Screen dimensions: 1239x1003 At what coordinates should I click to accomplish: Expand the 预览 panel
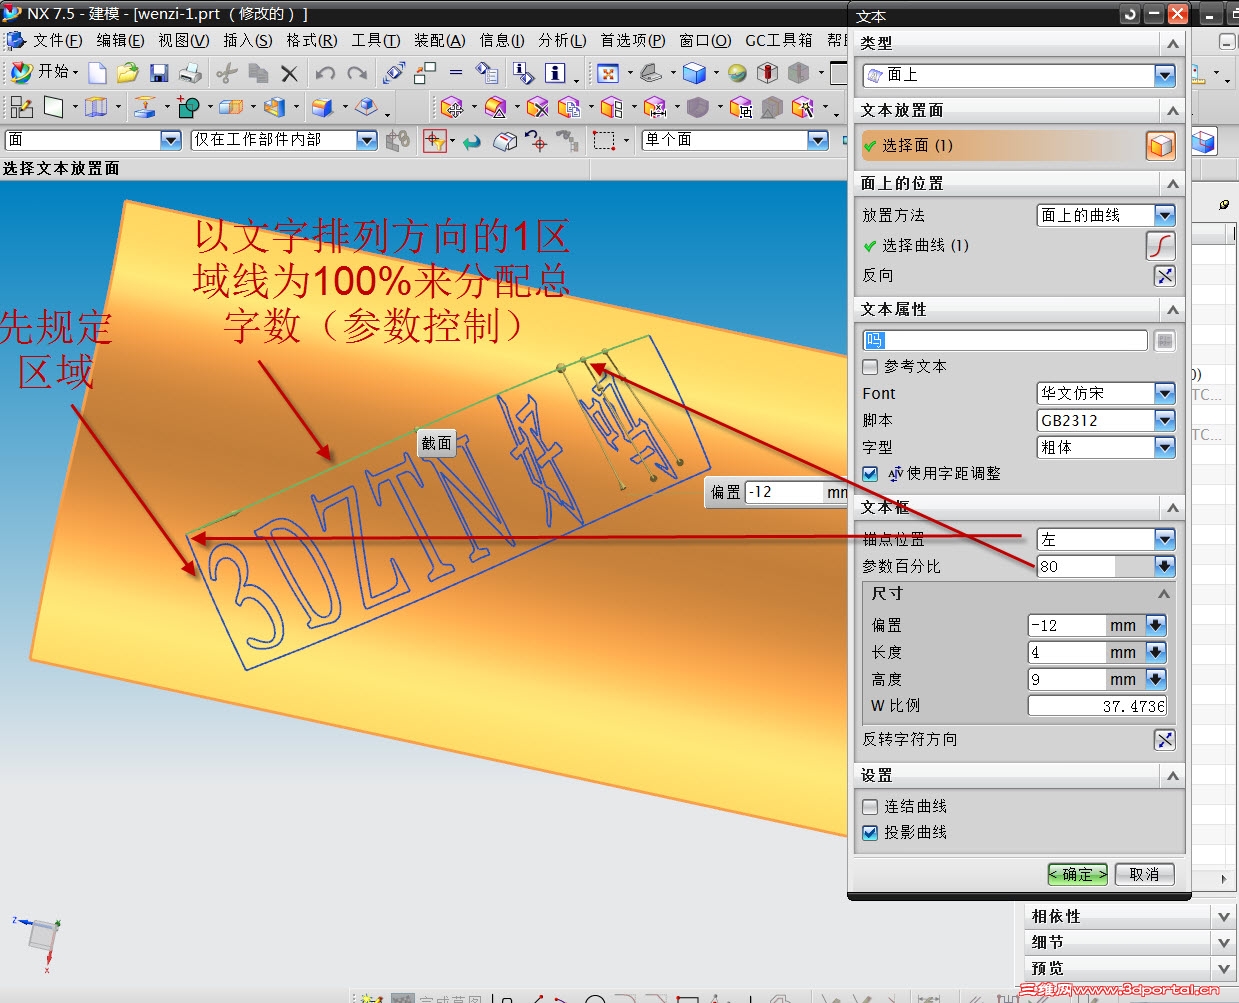click(x=1224, y=968)
